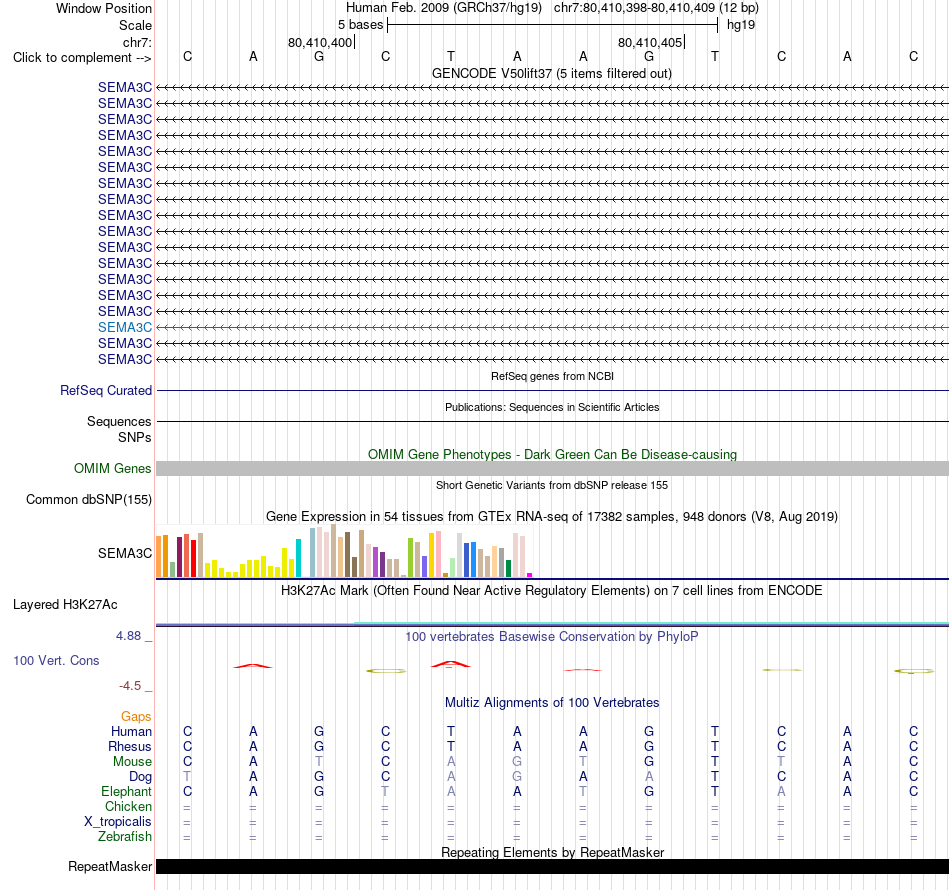Click the 'Human Feb. 2009 (GRCh37/hg19)' assembly text
This screenshot has height=890, width=950.
tap(443, 8)
